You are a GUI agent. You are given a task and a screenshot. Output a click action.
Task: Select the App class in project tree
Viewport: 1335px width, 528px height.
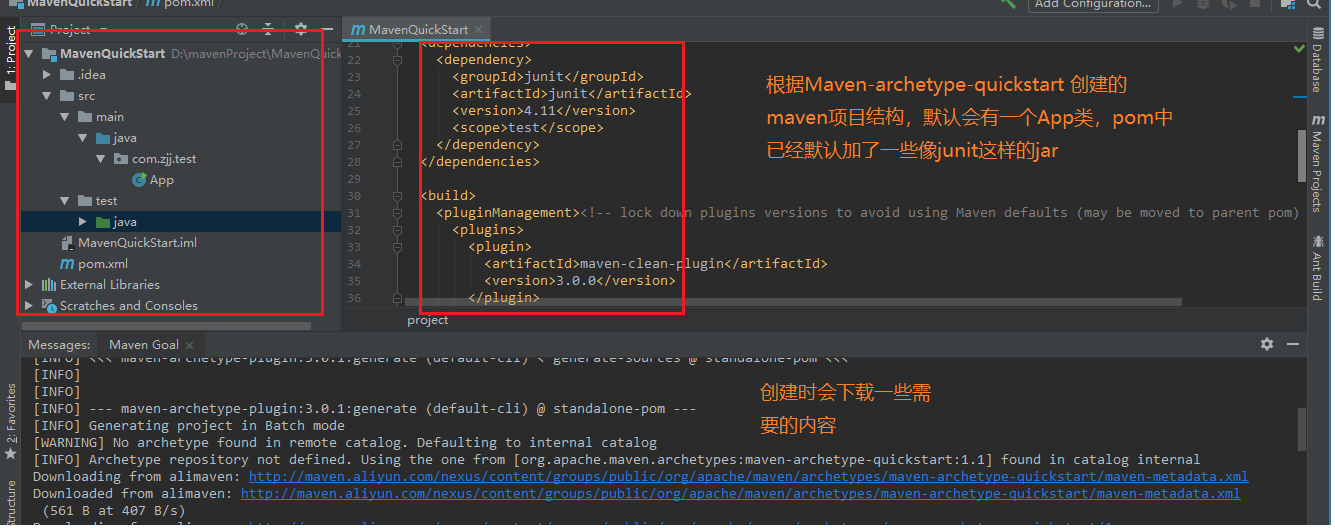(161, 180)
